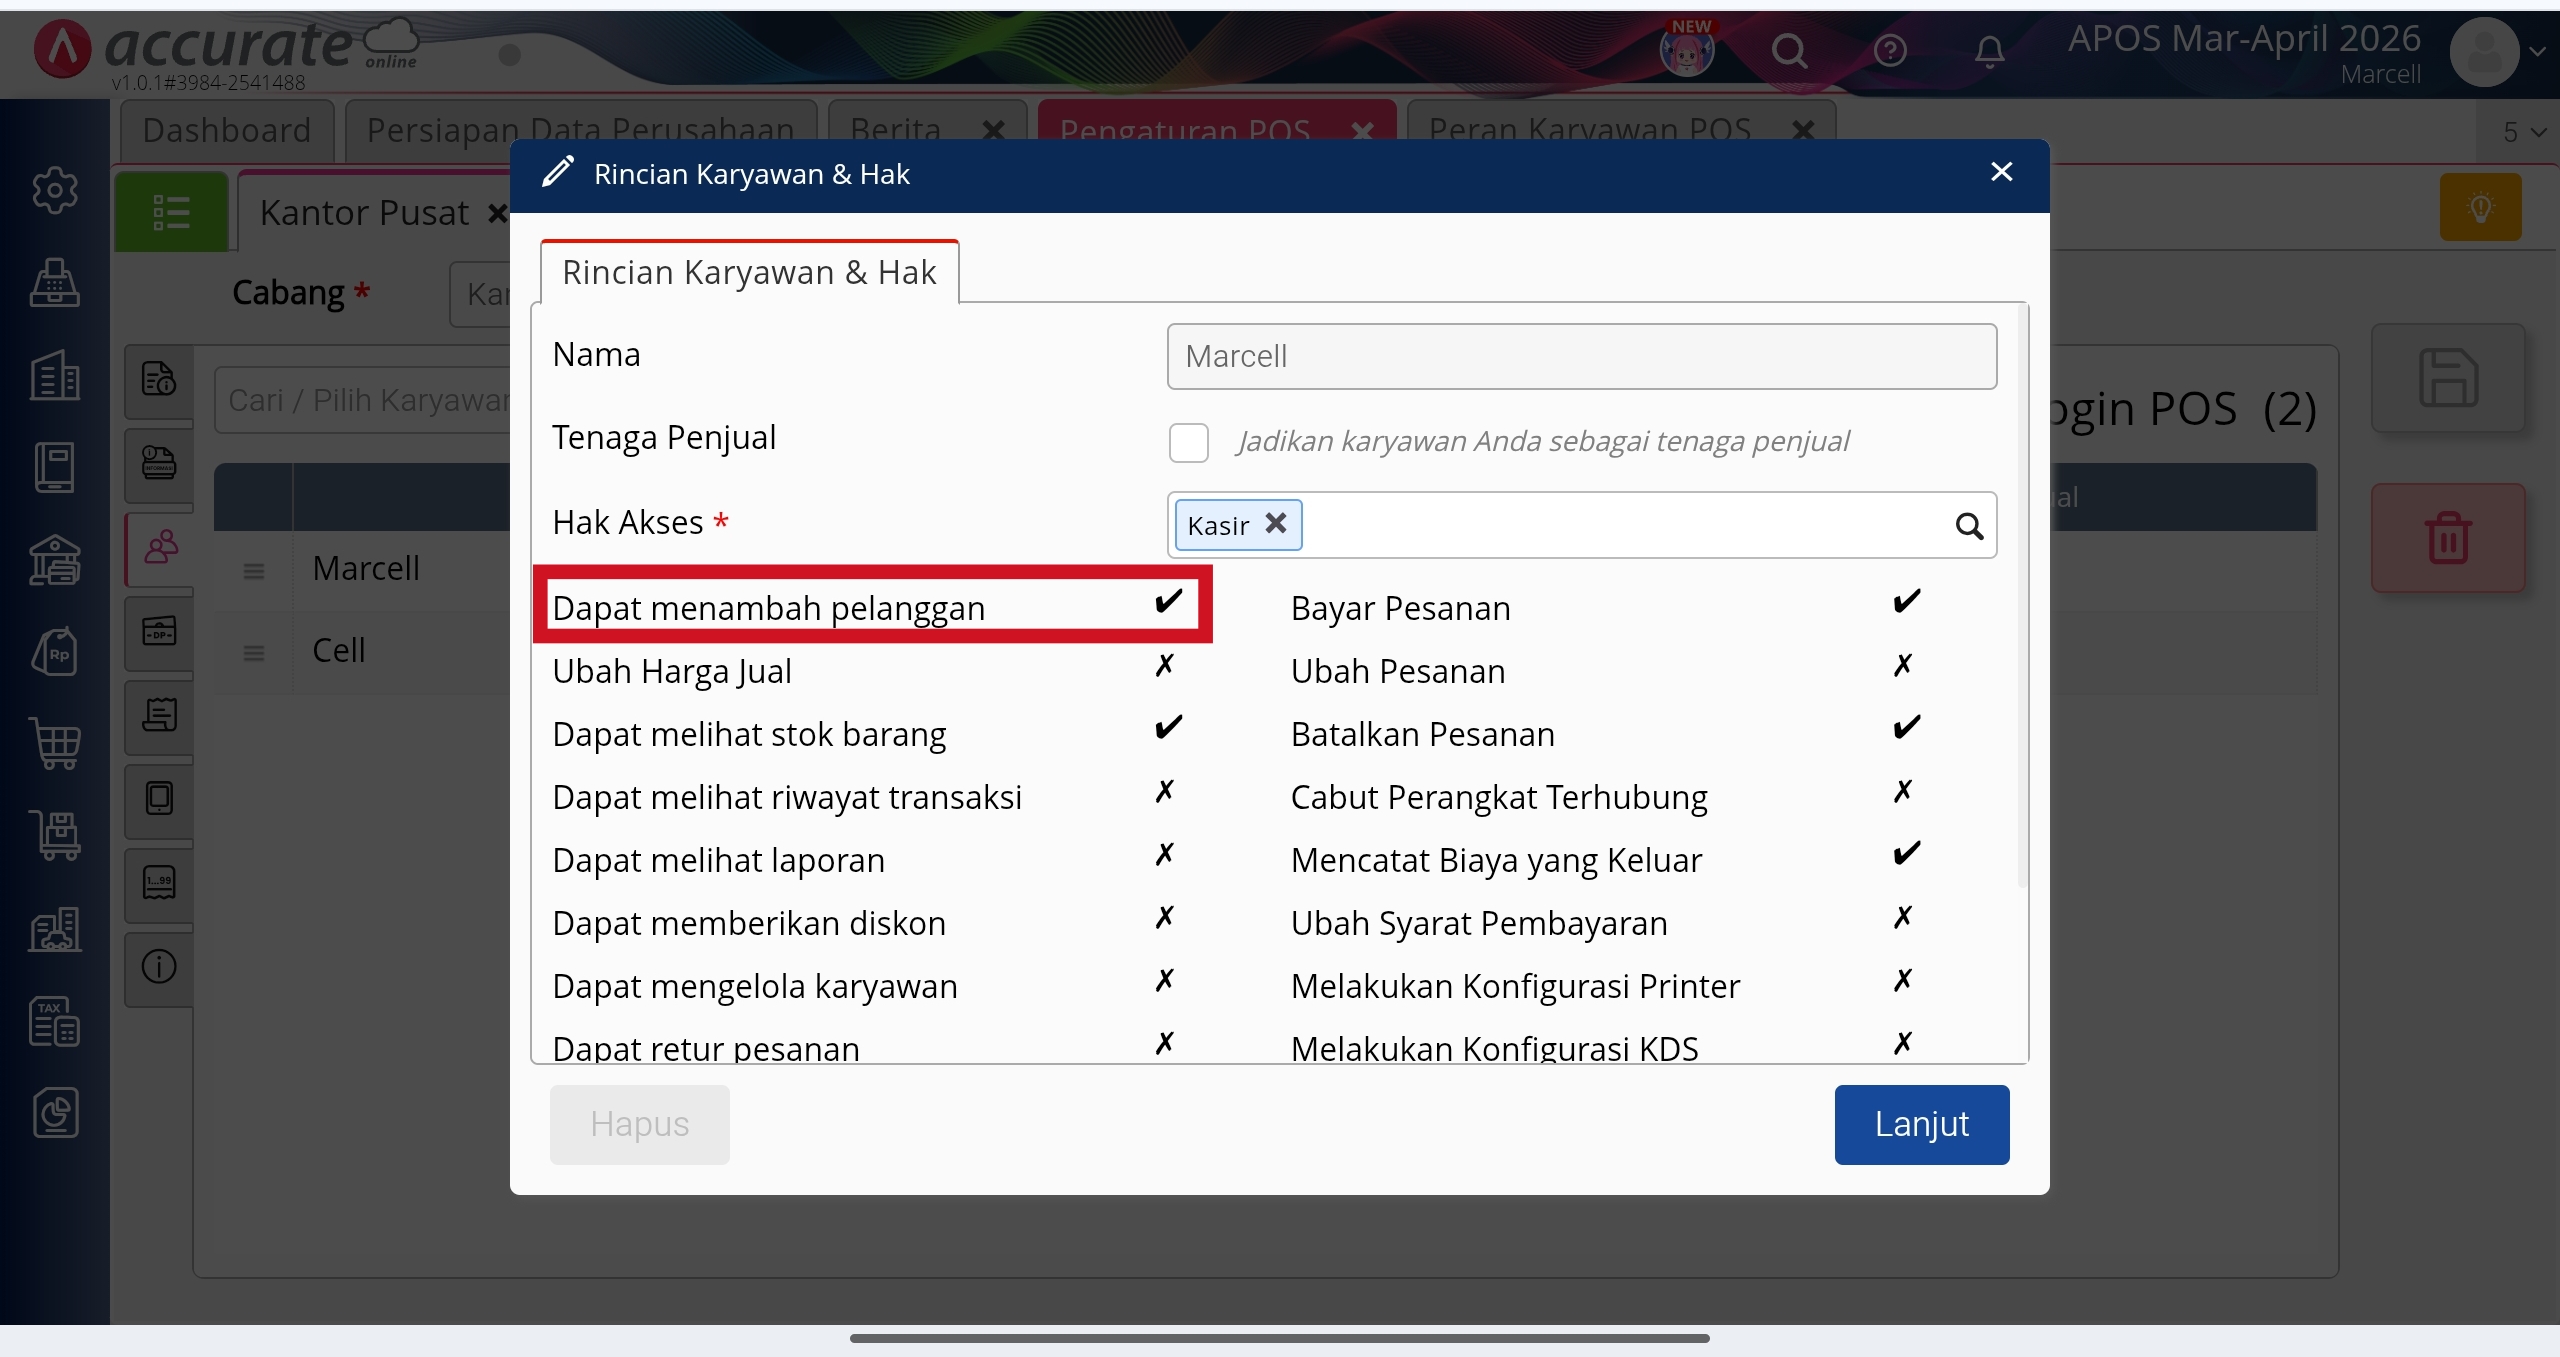Click the Nama input field
Screen dimensions: 2560x1357
(1581, 356)
